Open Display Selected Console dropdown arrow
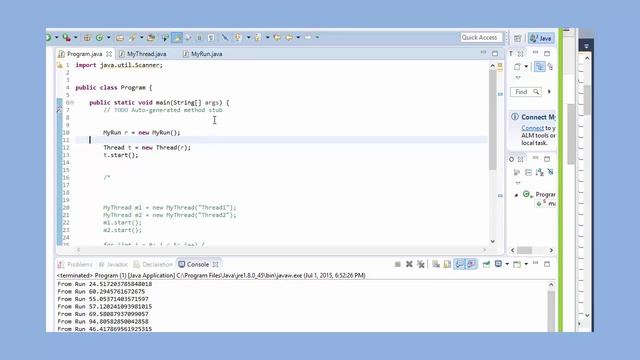This screenshot has height=360, width=640. point(507,264)
